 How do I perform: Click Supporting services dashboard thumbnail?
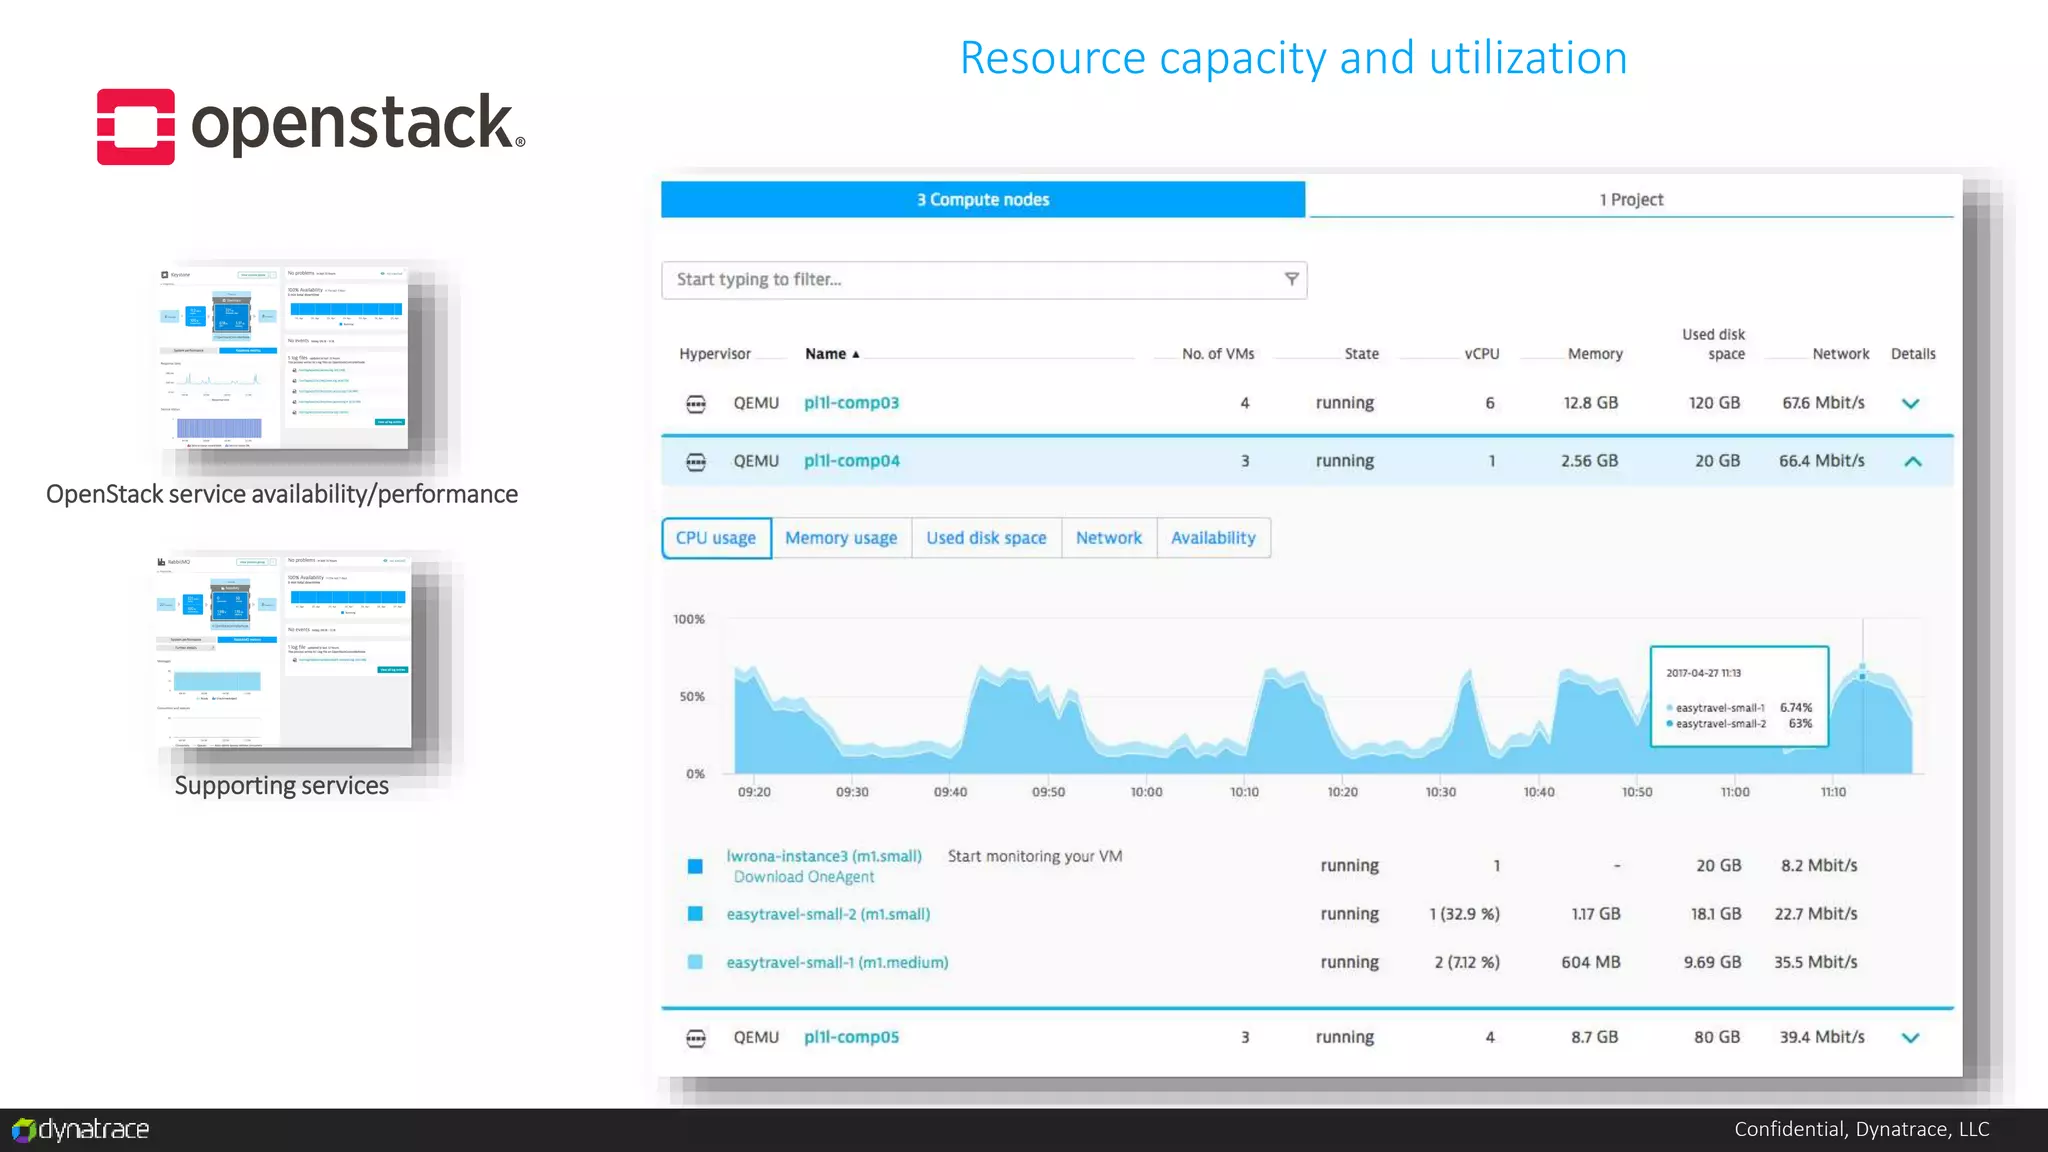pos(284,651)
